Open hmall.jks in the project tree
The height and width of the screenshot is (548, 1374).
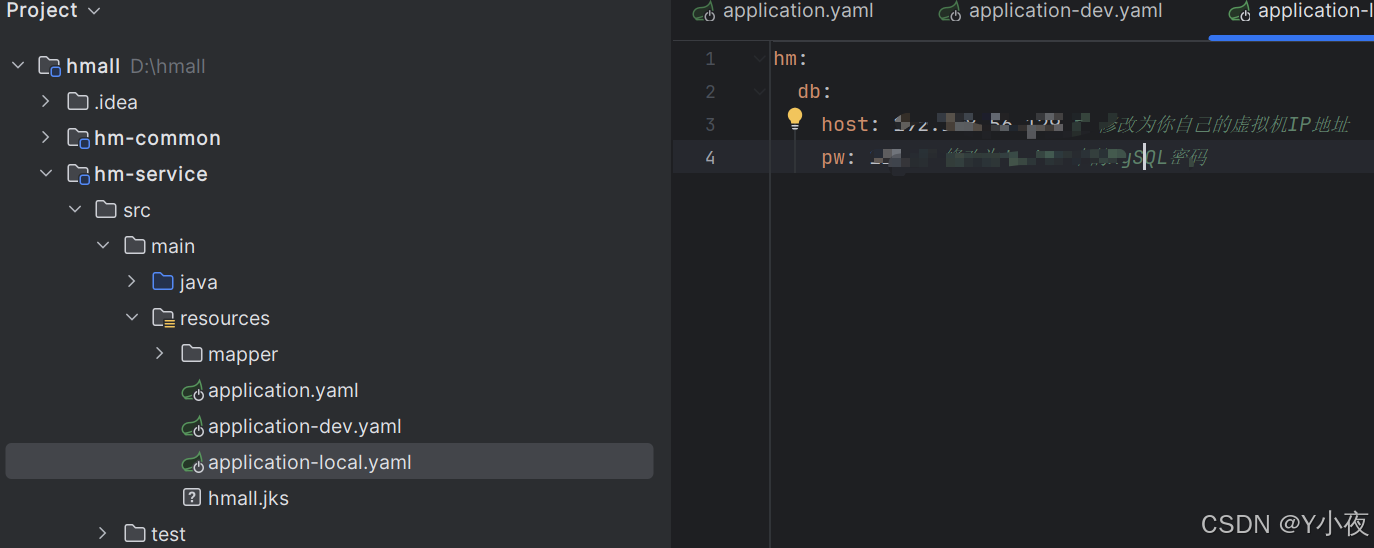click(x=248, y=498)
